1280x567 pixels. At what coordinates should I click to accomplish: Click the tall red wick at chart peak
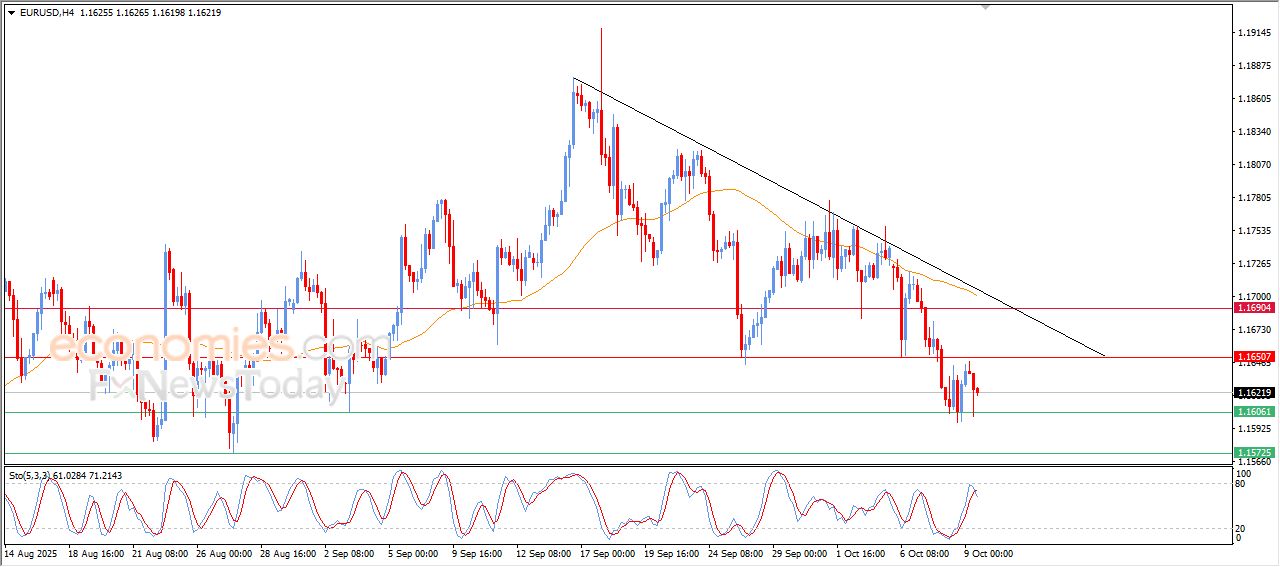click(x=601, y=50)
